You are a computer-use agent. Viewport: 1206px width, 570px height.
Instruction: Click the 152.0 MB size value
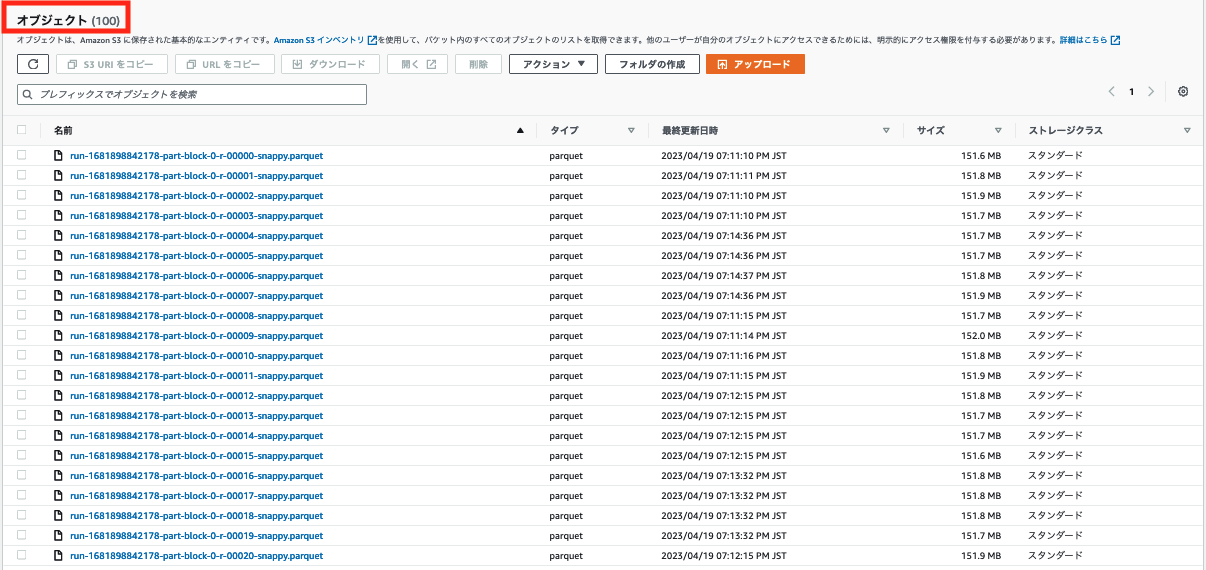click(x=980, y=336)
